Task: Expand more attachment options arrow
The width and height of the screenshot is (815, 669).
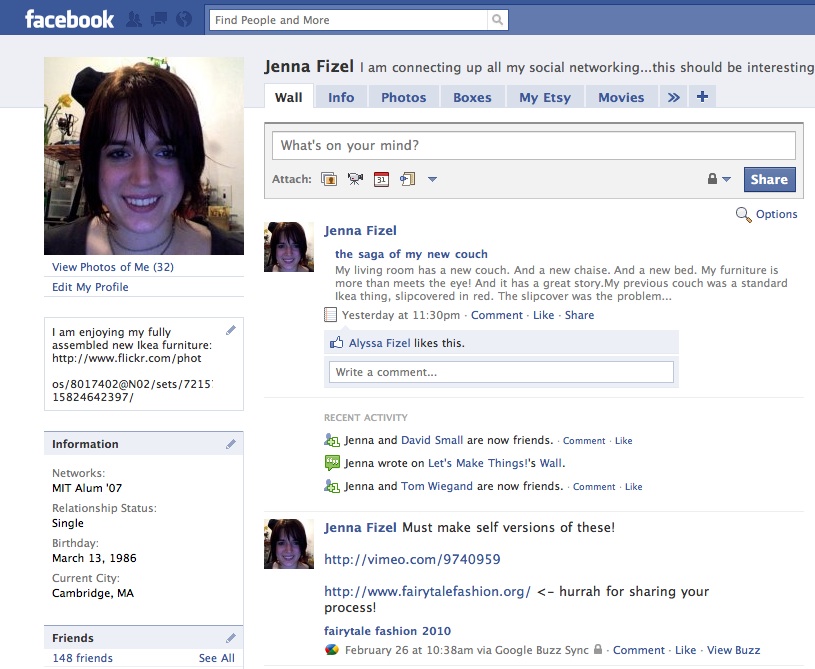Action: 432,179
